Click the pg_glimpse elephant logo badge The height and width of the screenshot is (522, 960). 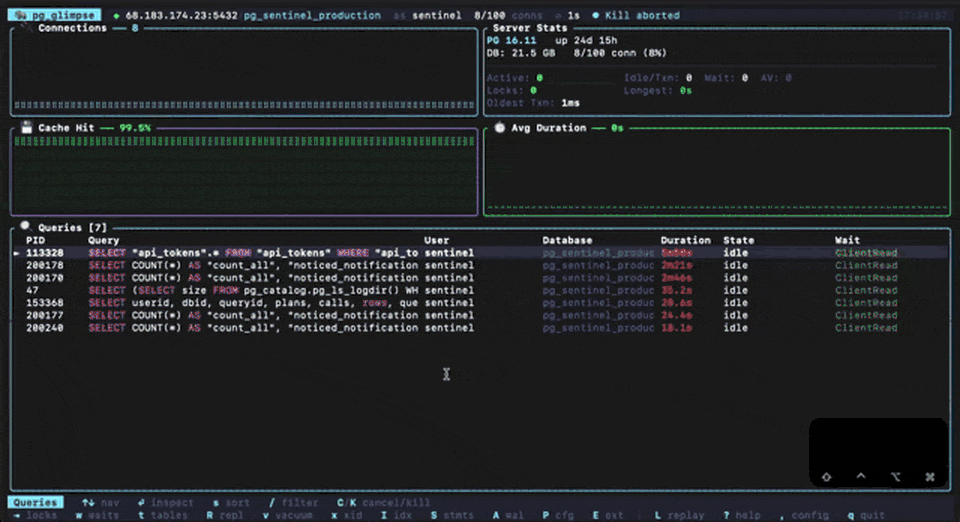click(54, 15)
